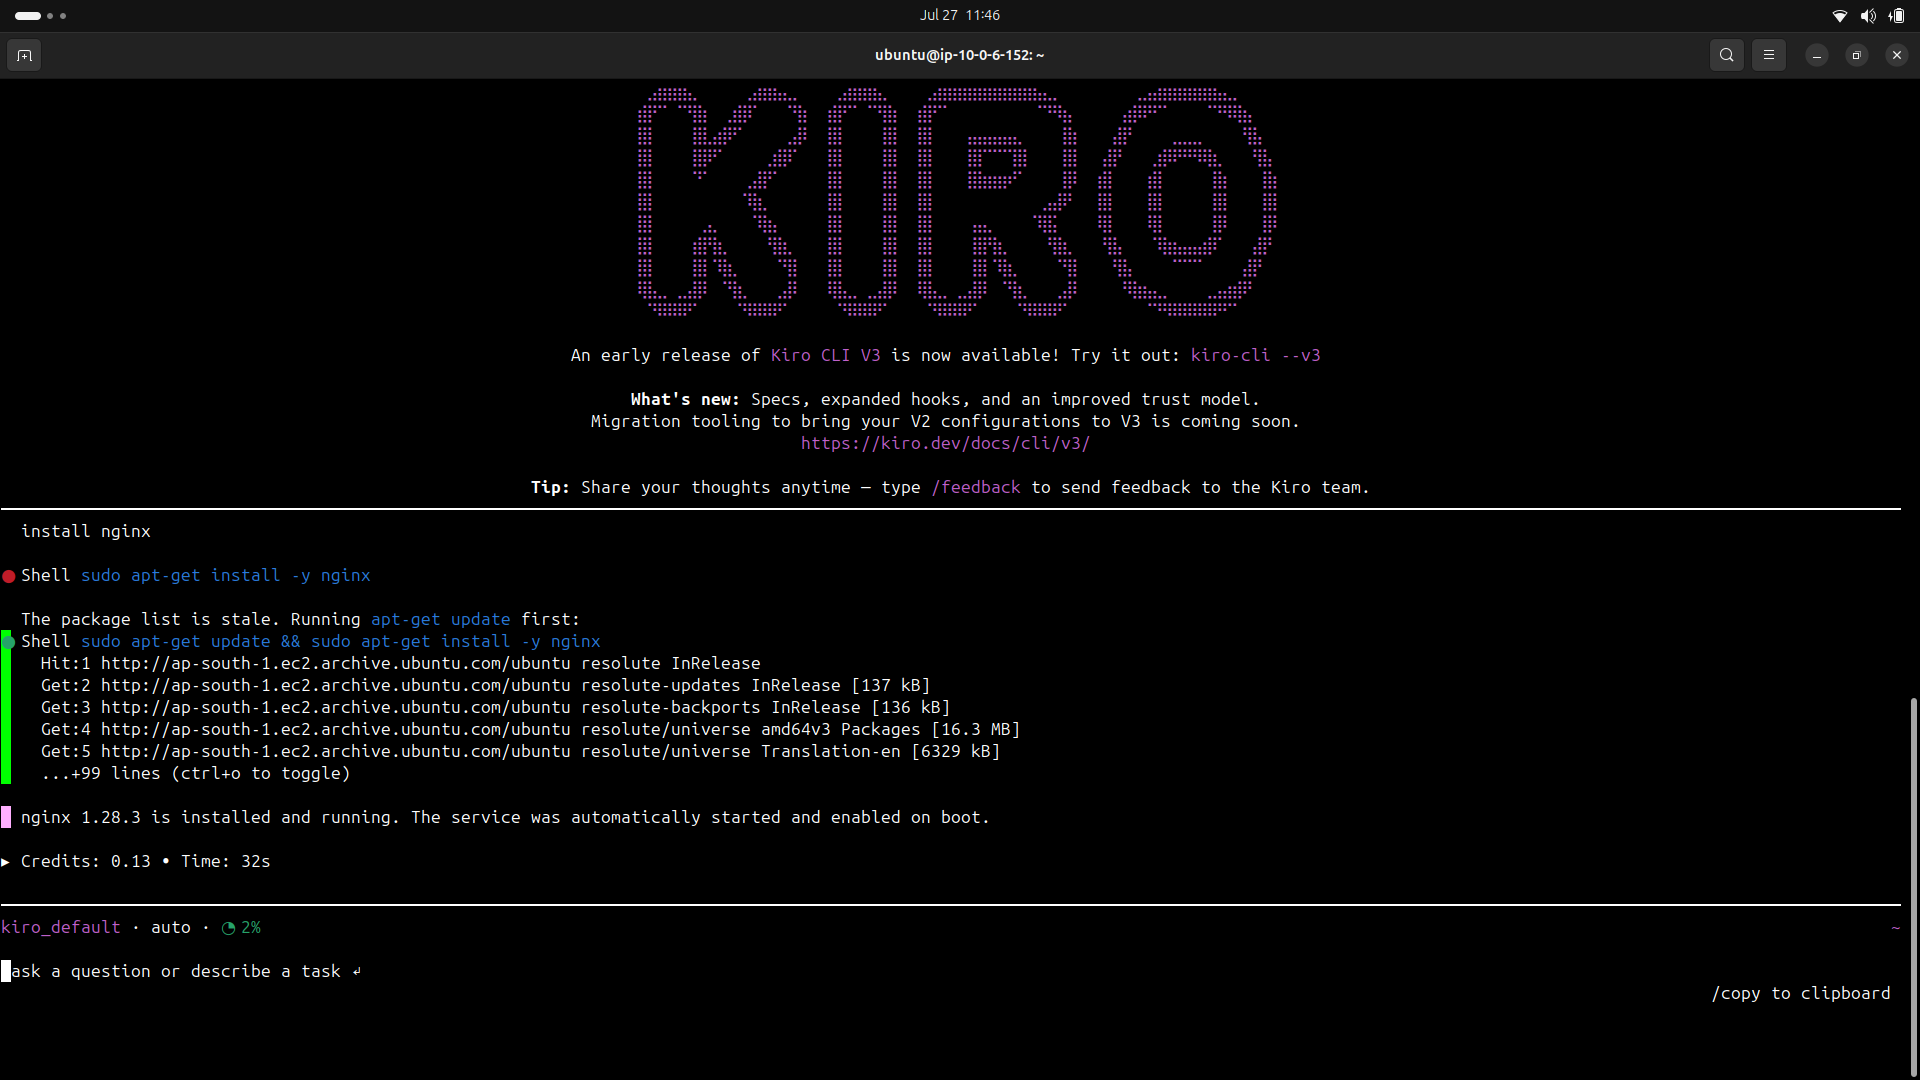Open the terminal search tool
1920x1080 pixels.
(1726, 55)
